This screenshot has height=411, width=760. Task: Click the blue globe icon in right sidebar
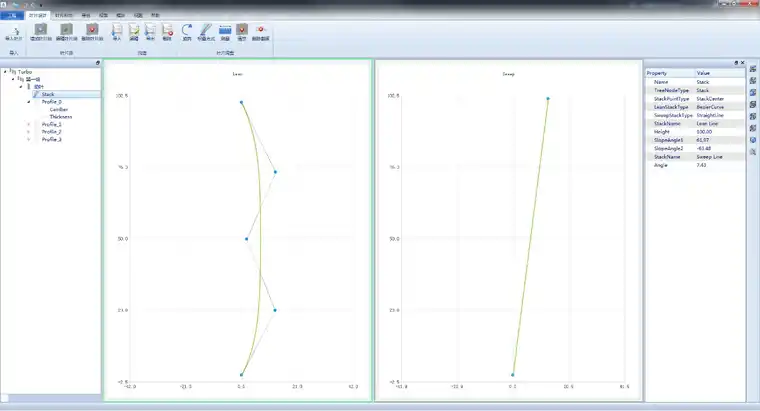pos(753,140)
